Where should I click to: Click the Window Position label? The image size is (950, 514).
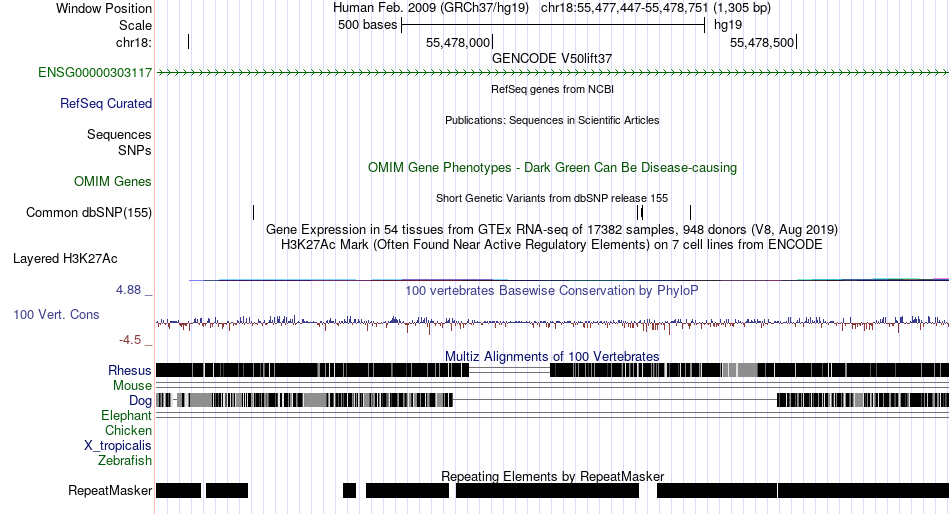[x=104, y=8]
